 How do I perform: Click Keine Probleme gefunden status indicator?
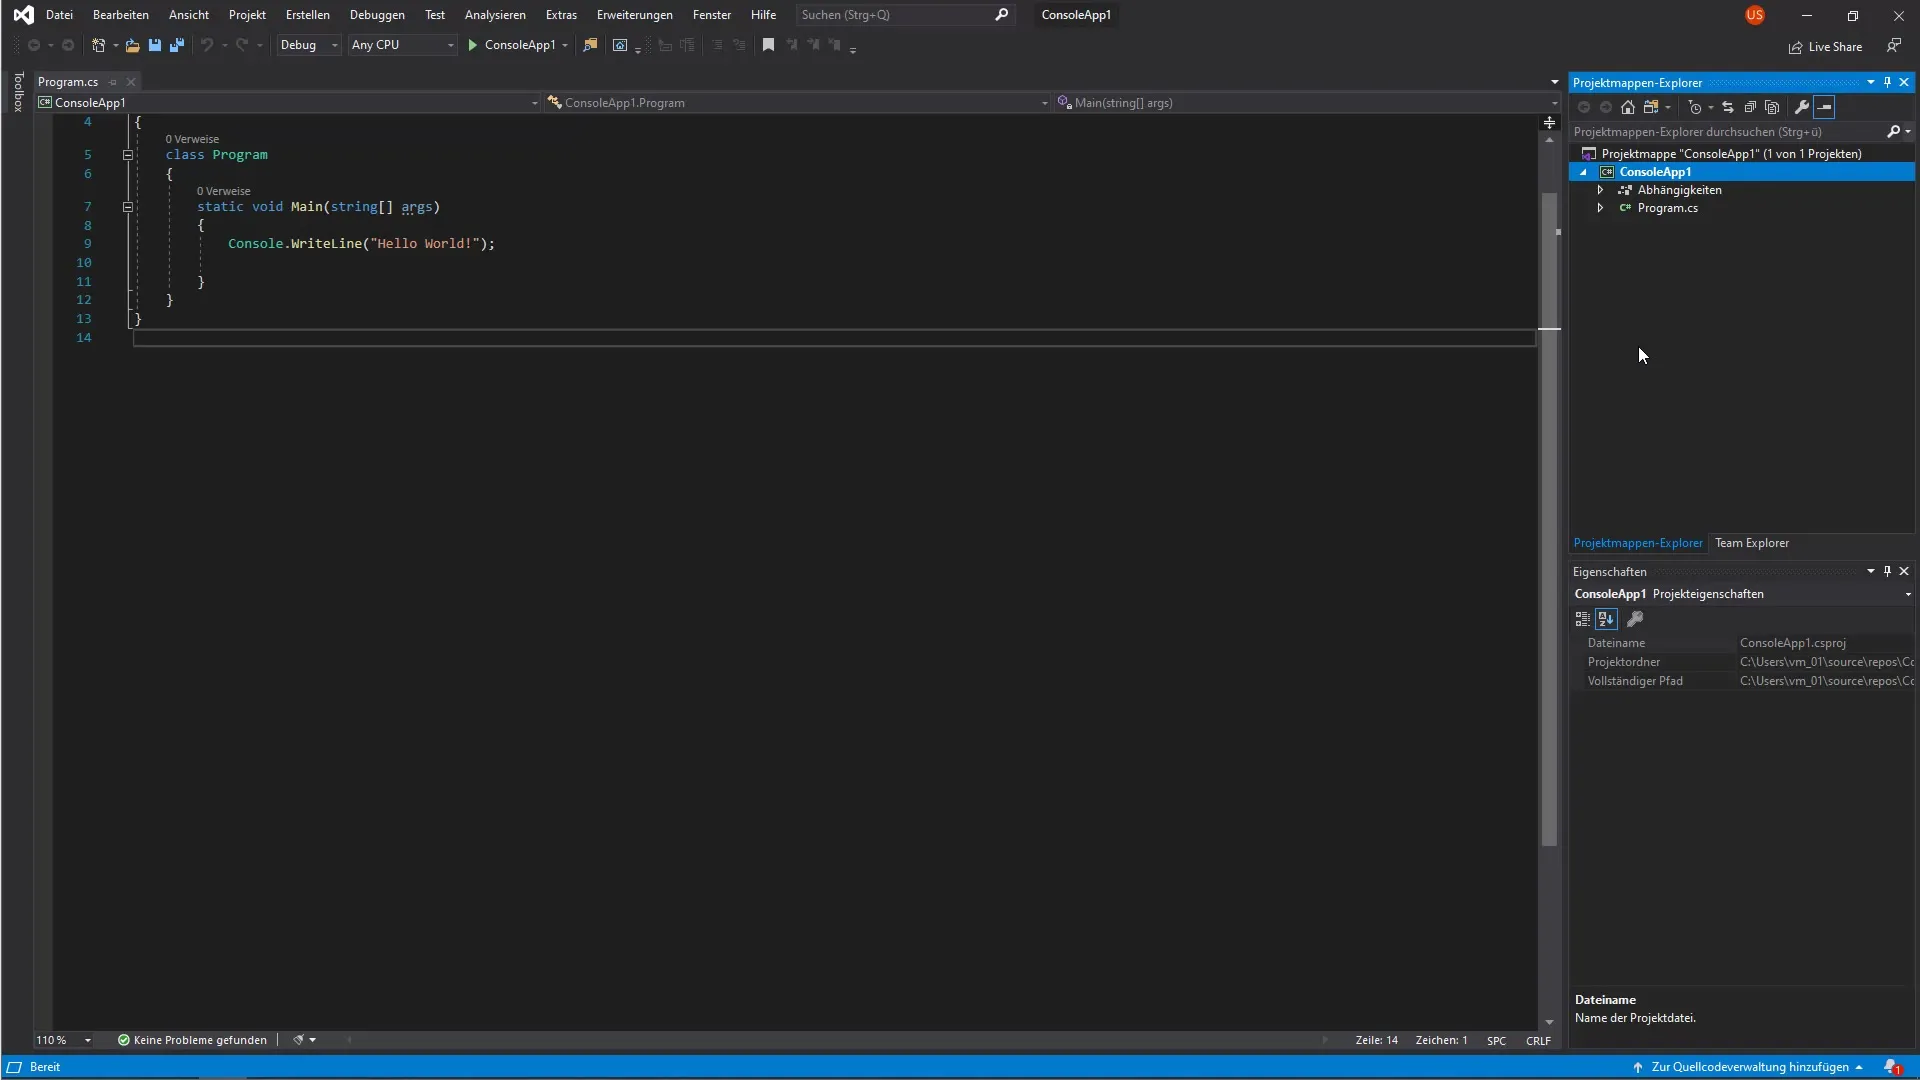click(192, 1040)
